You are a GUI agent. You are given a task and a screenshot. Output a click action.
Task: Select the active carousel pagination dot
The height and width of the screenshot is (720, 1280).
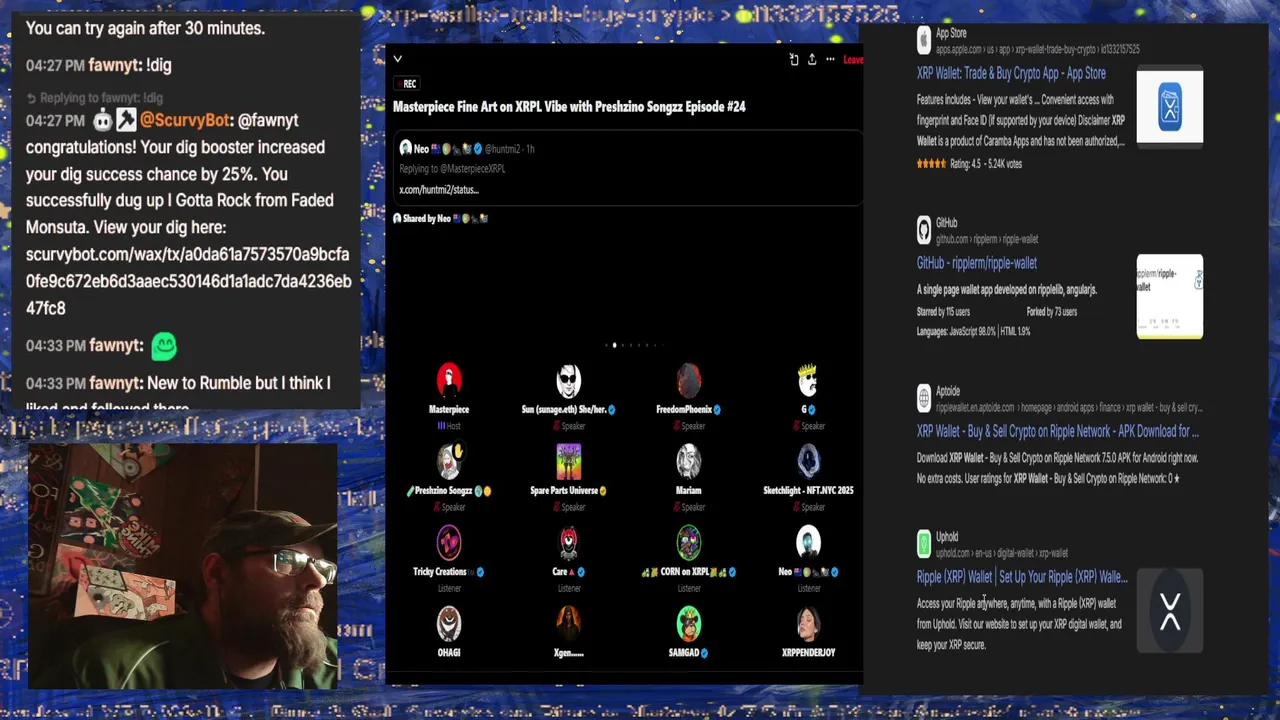pos(614,345)
